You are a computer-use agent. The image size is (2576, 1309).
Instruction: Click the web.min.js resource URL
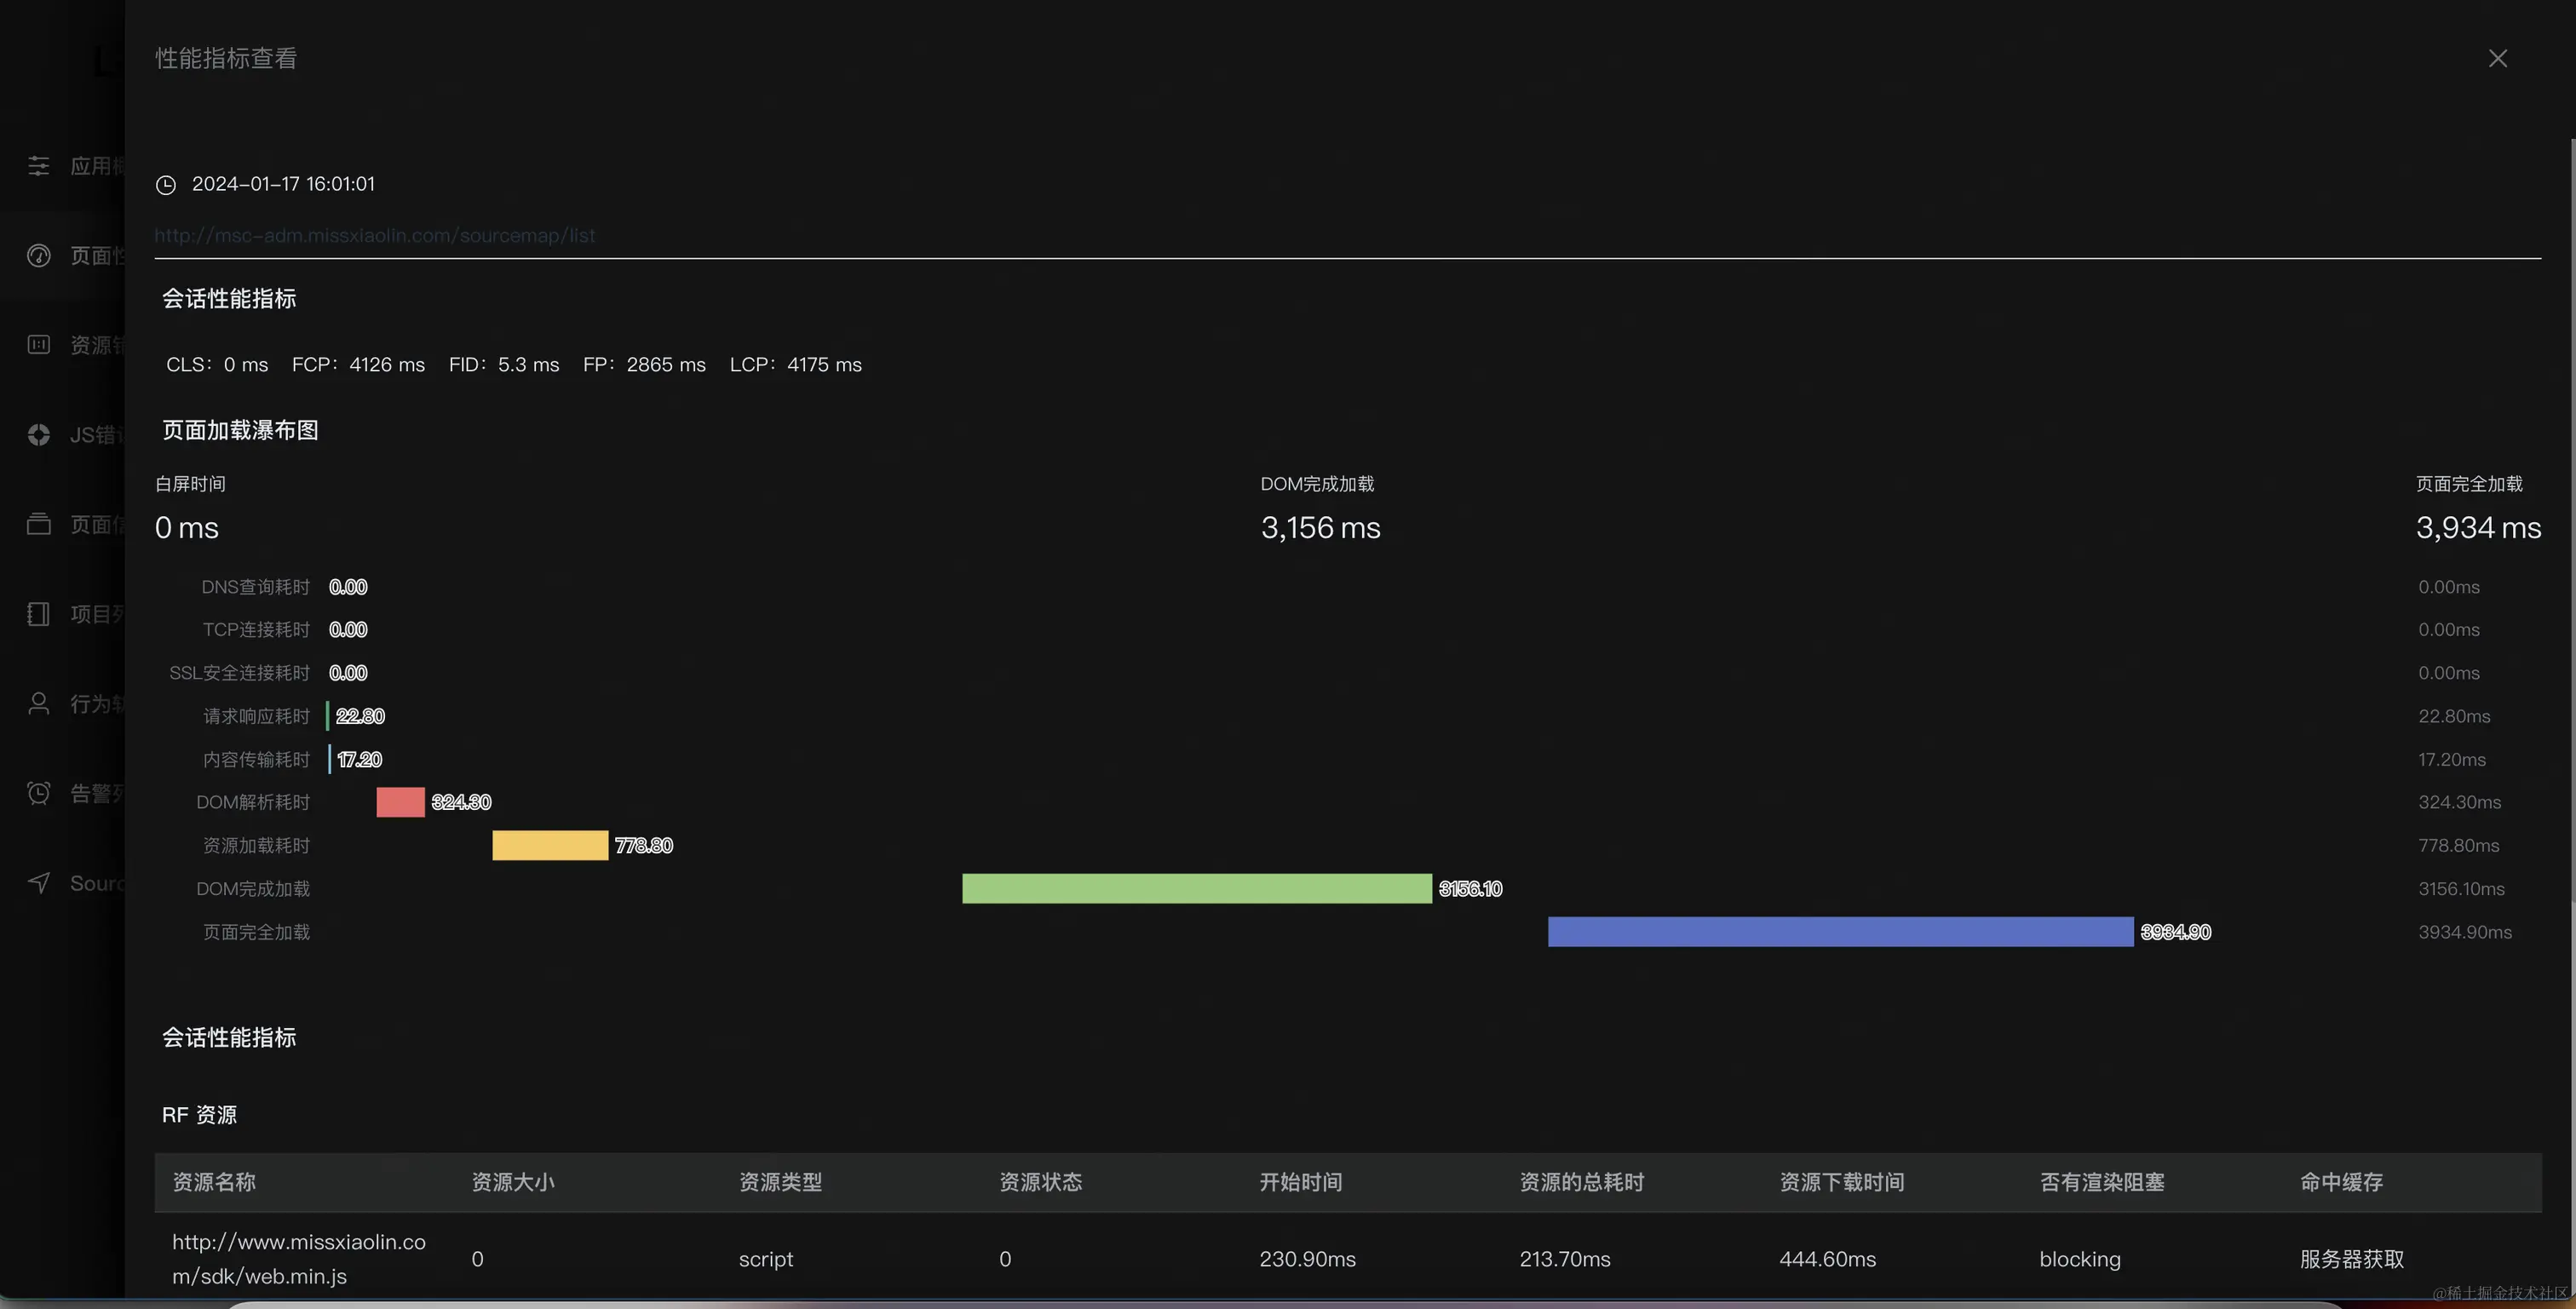tap(298, 1259)
